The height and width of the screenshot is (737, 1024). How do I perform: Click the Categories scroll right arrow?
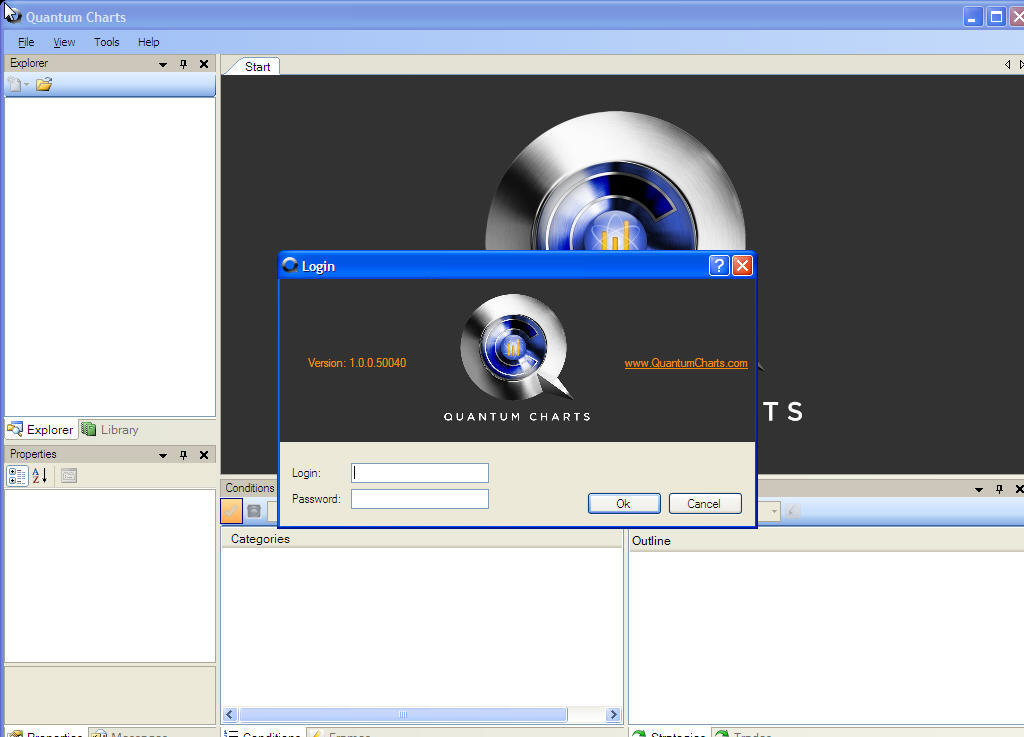[613, 714]
